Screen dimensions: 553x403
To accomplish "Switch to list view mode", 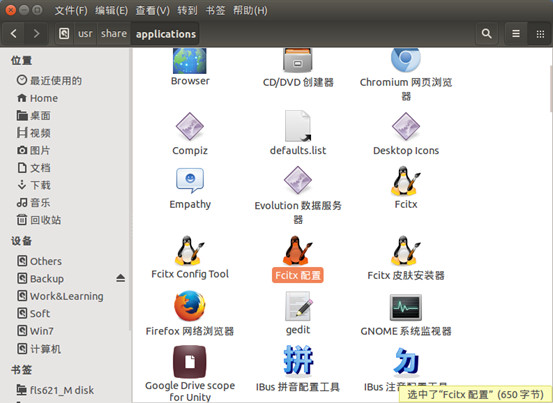I will [516, 34].
